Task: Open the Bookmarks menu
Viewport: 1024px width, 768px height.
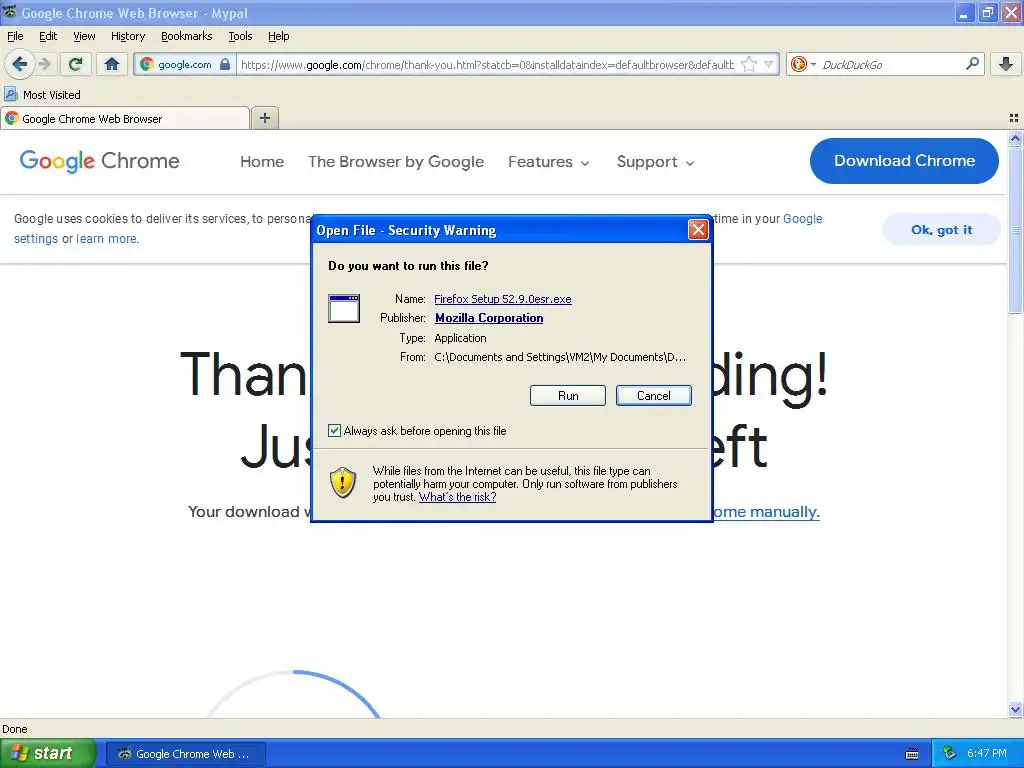Action: point(186,36)
